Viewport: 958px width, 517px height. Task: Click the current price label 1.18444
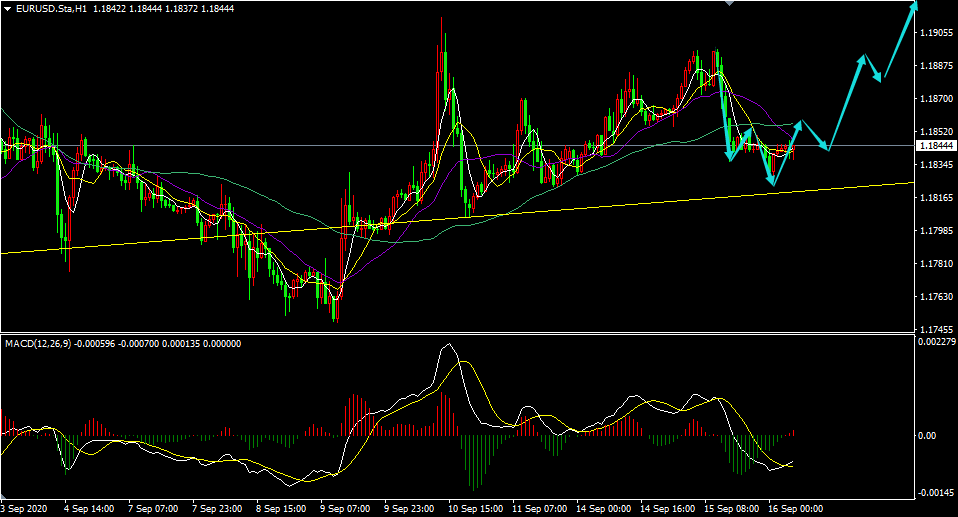937,145
